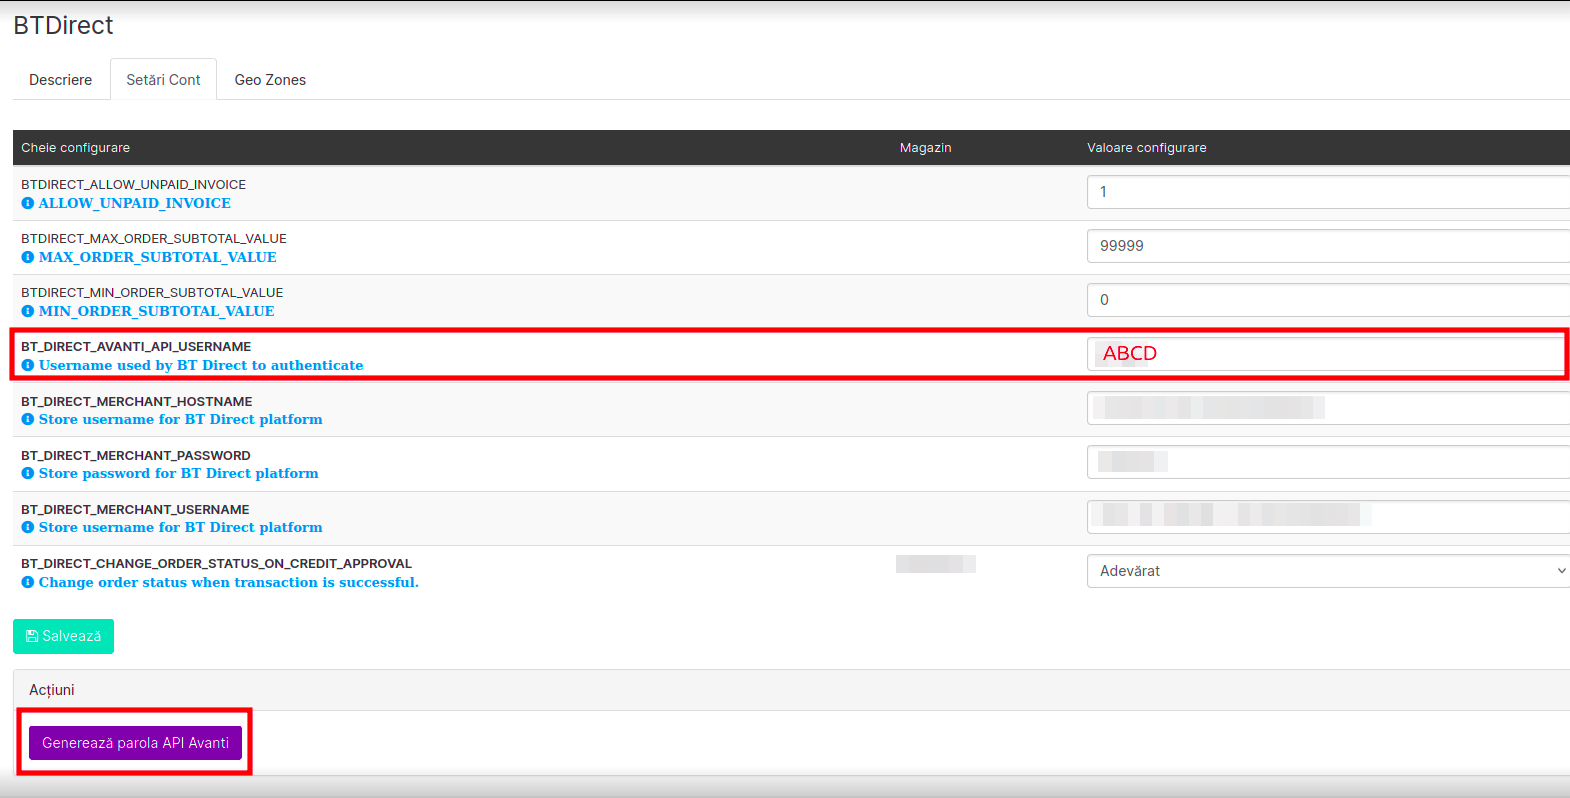Click the BTDirect page title

pyautogui.click(x=63, y=26)
